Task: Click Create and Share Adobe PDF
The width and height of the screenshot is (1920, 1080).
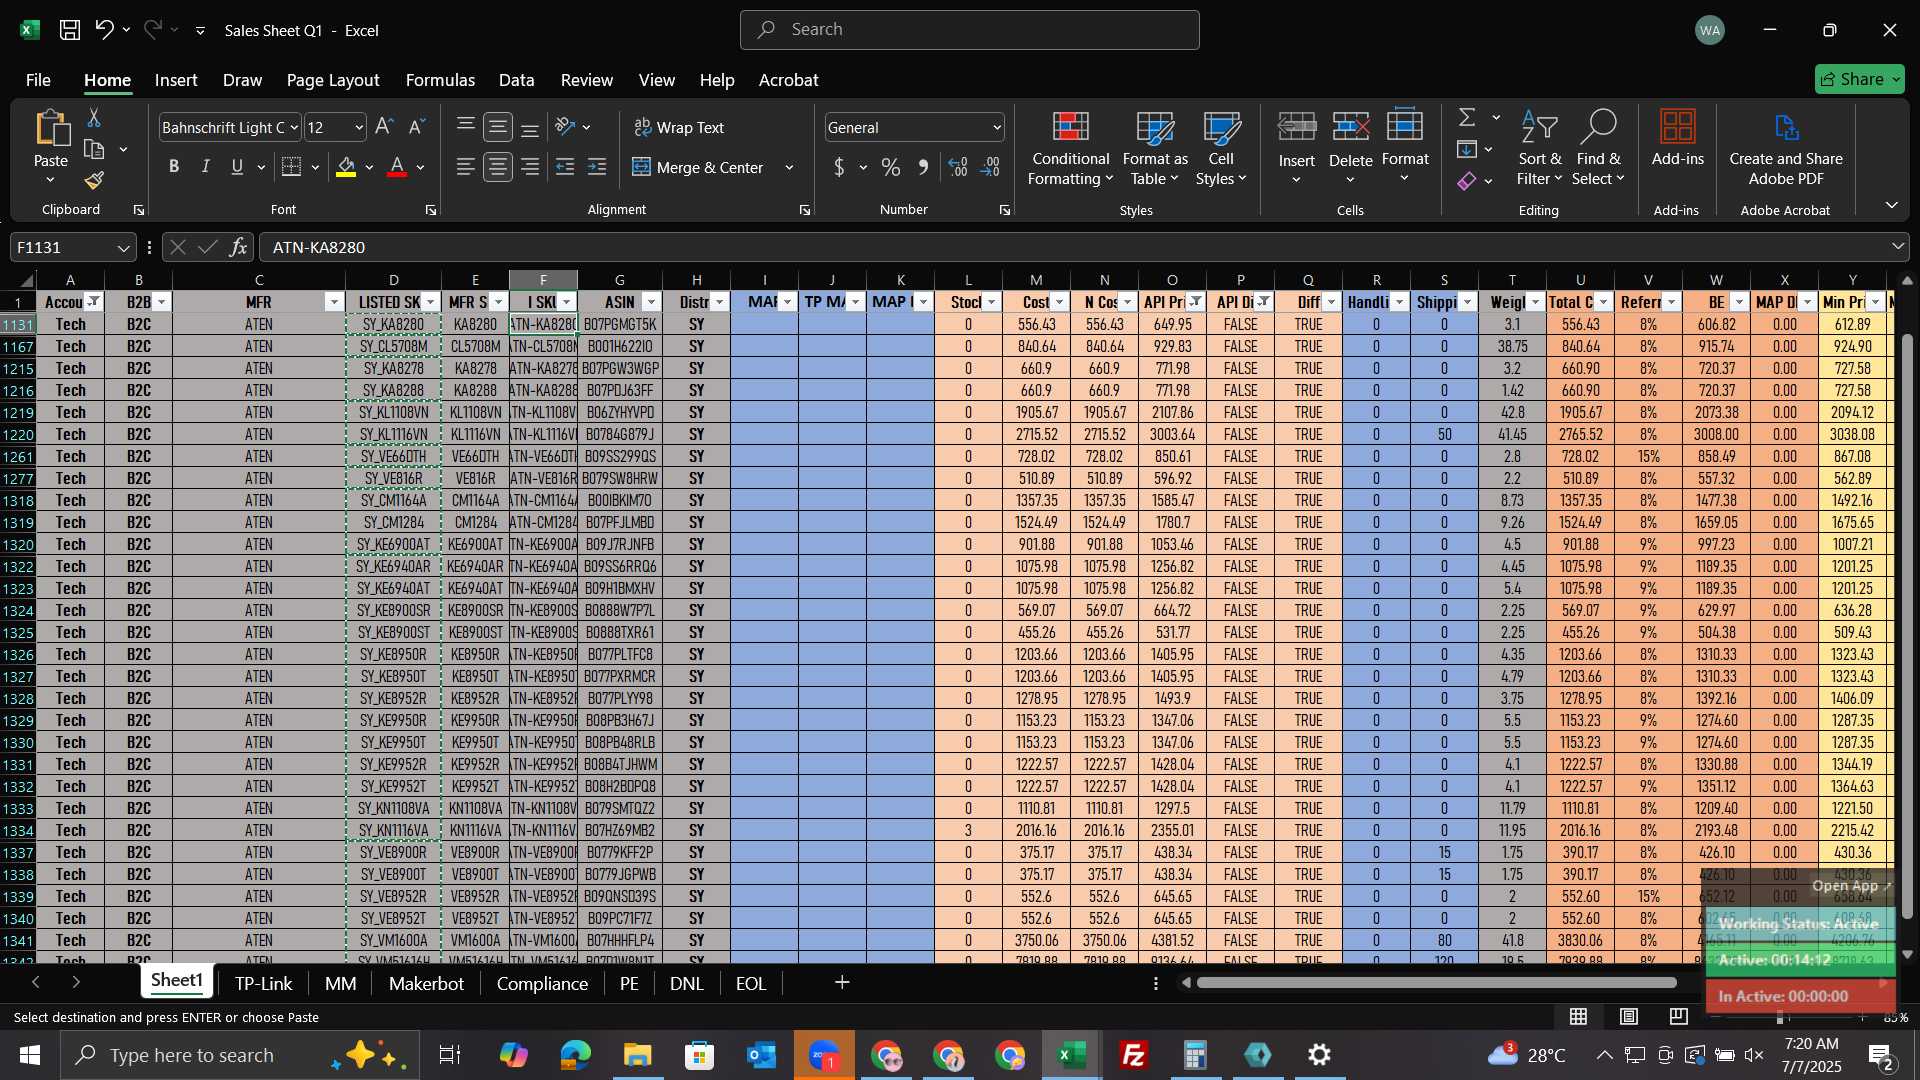Action: (x=1786, y=148)
